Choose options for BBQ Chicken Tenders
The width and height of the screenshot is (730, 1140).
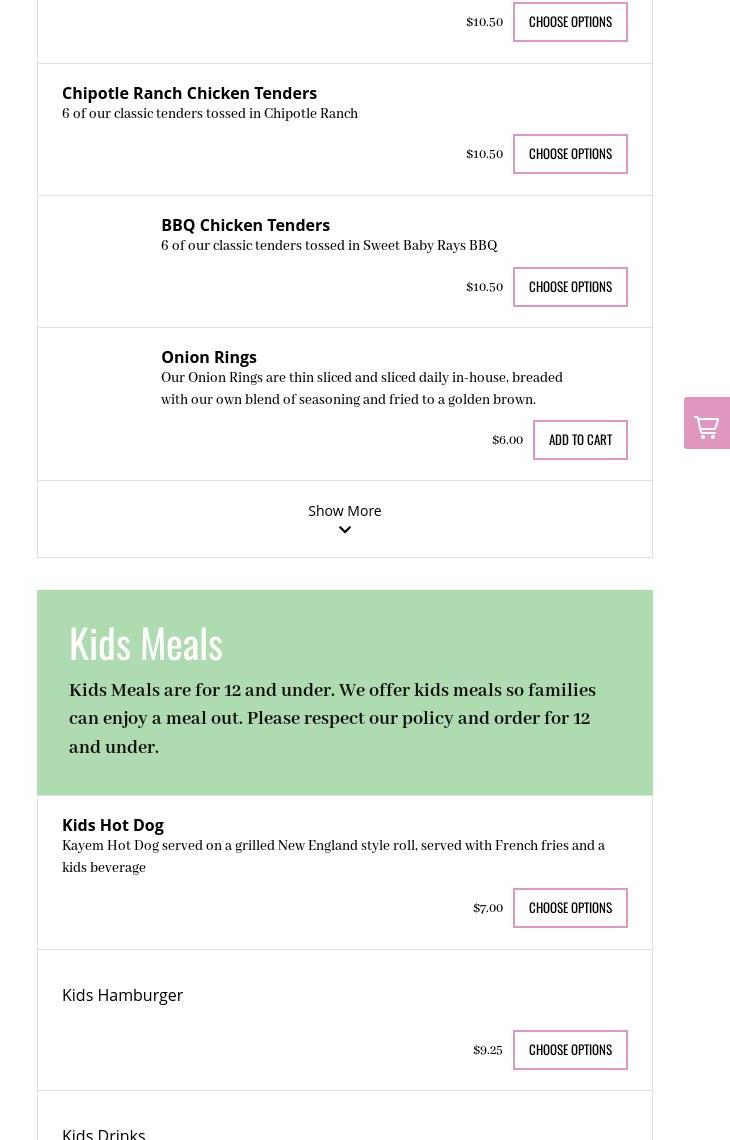[570, 287]
